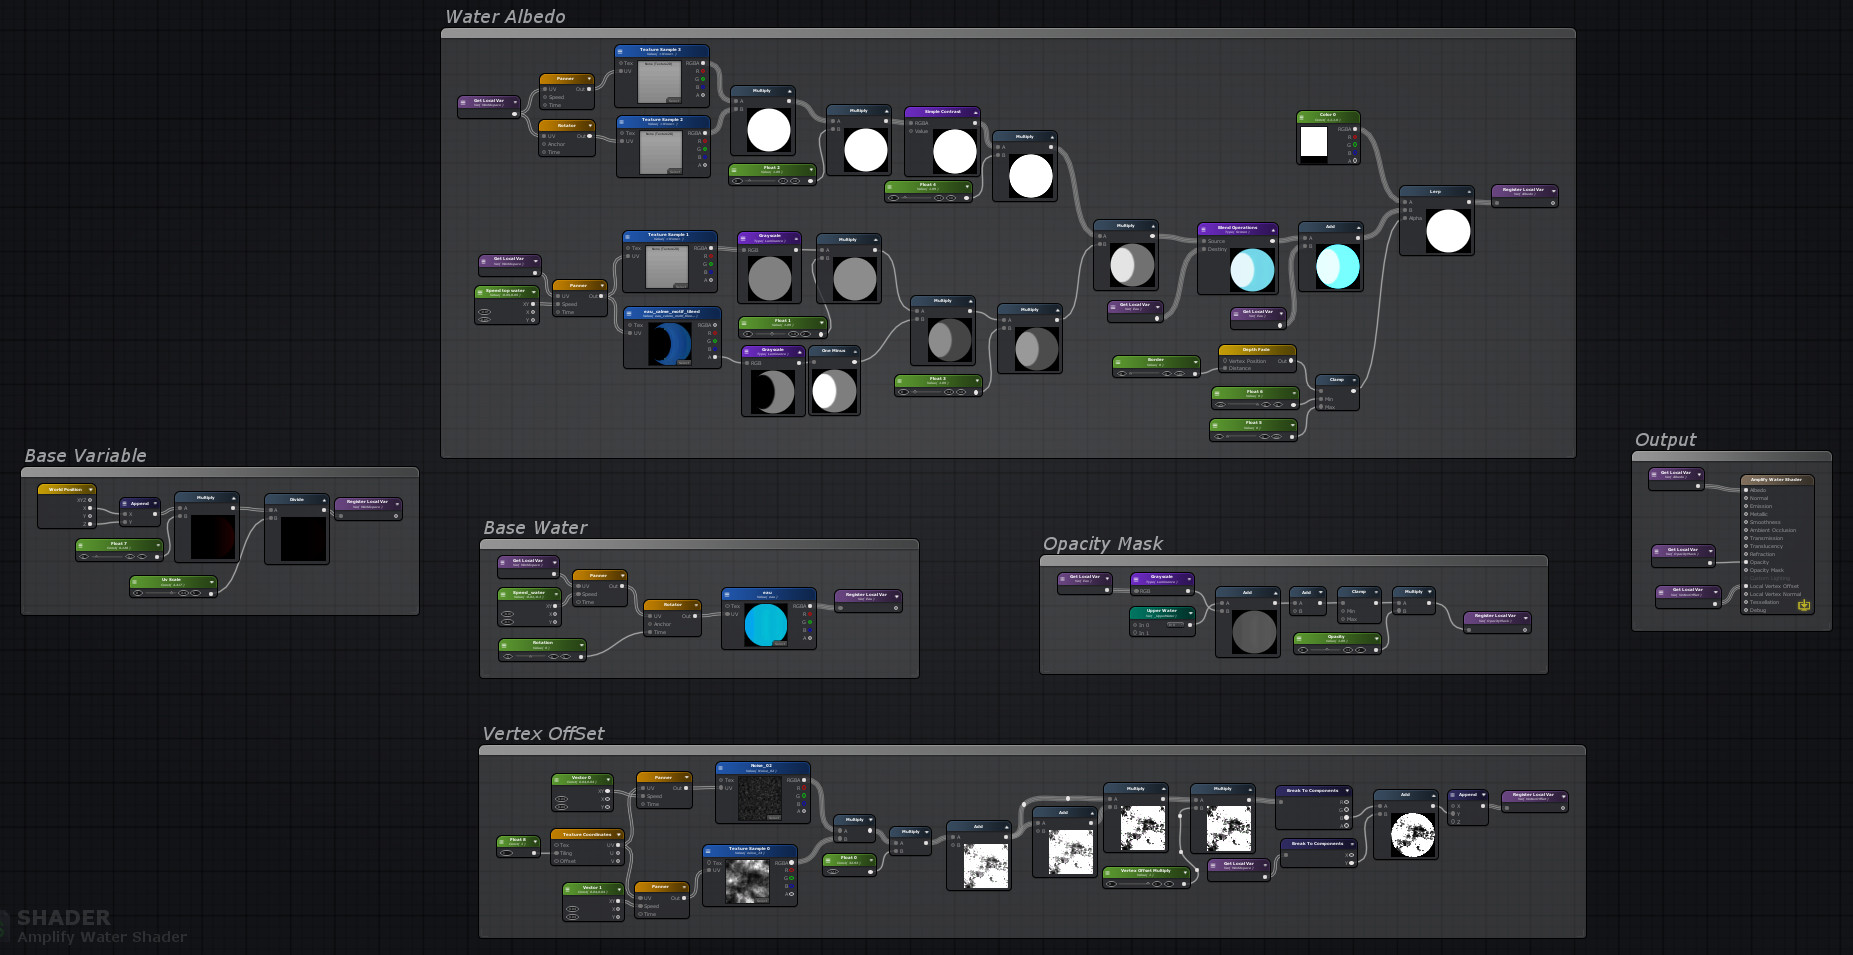
Task: Collapse the Divide node preview
Action: pos(324,500)
